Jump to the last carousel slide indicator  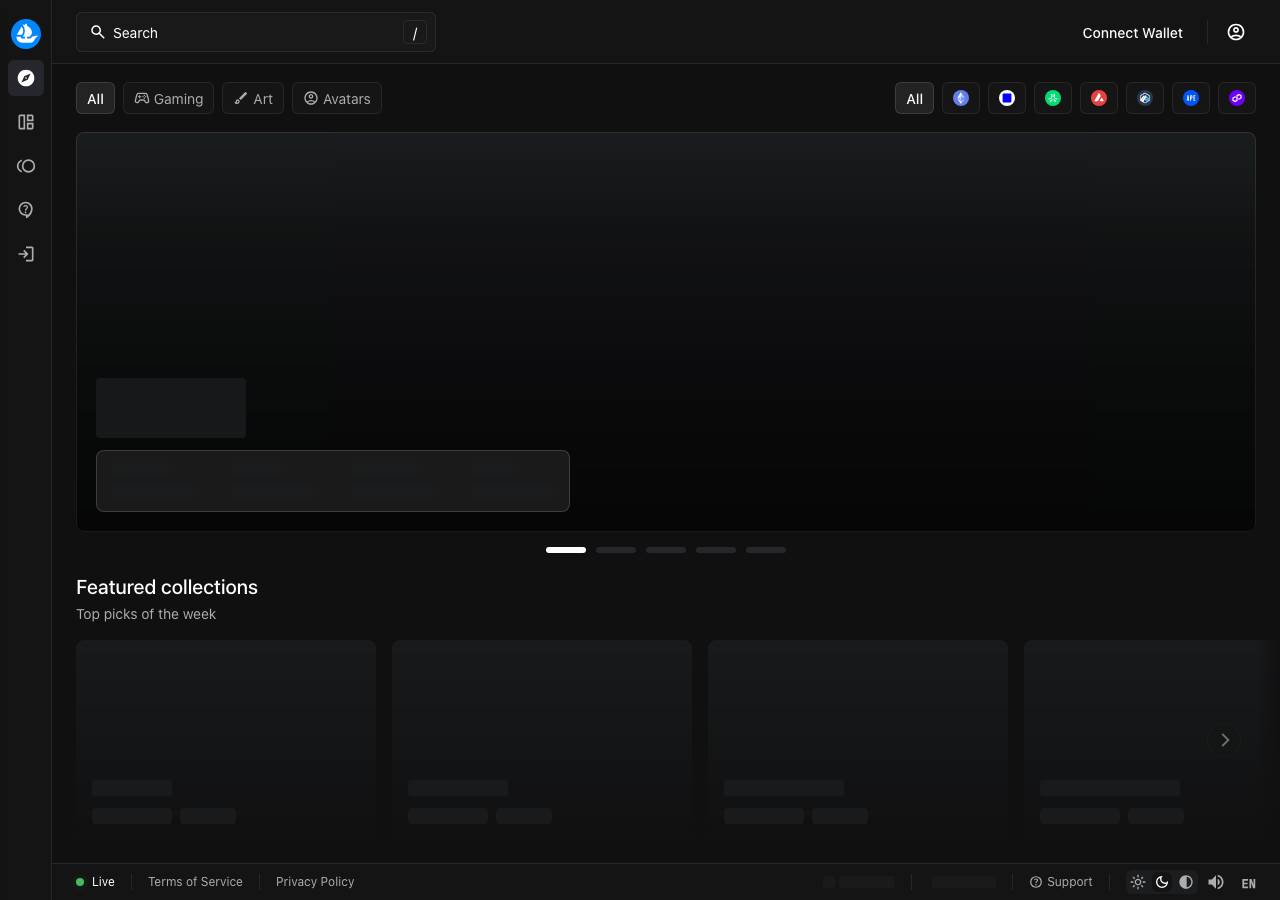(766, 550)
